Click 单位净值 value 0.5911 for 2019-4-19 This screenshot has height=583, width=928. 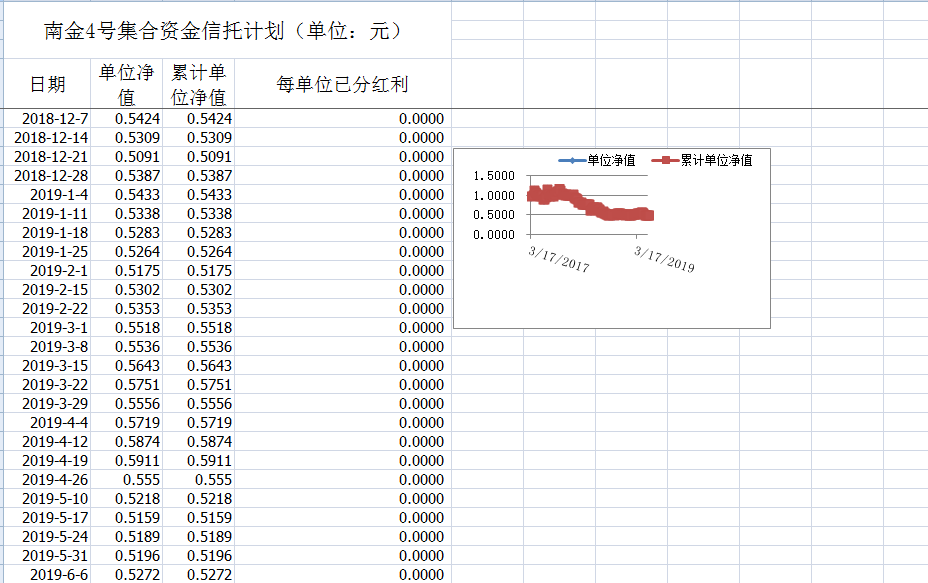(126, 460)
